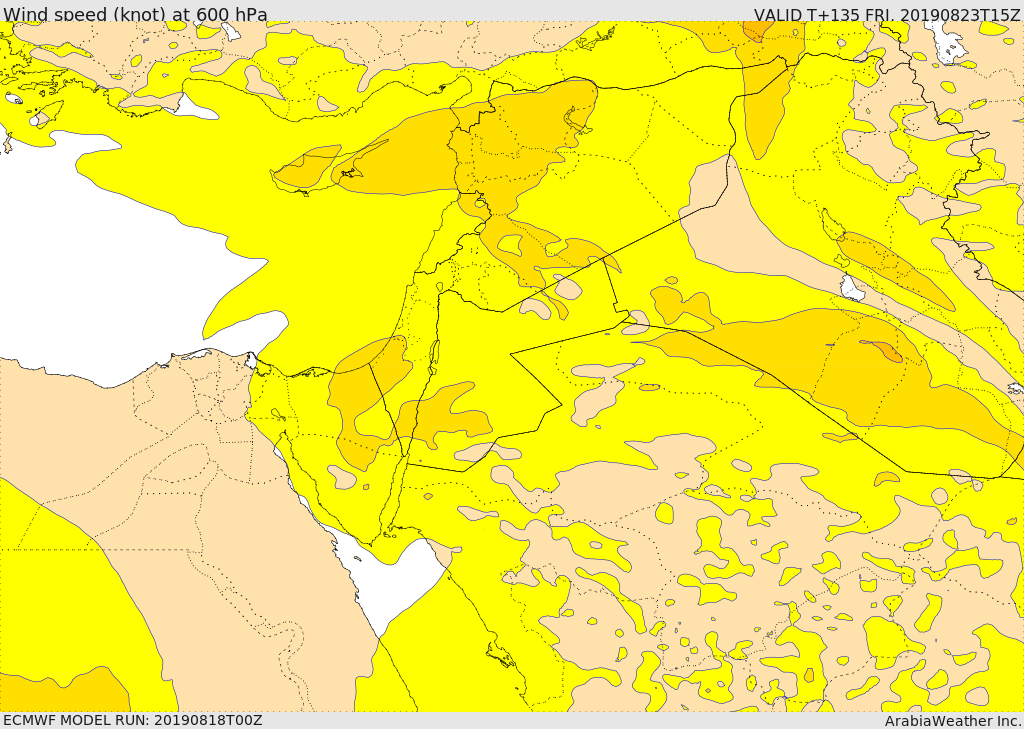Click the ECMWF MODEL RUN label
The width and height of the screenshot is (1024, 729).
[133, 720]
